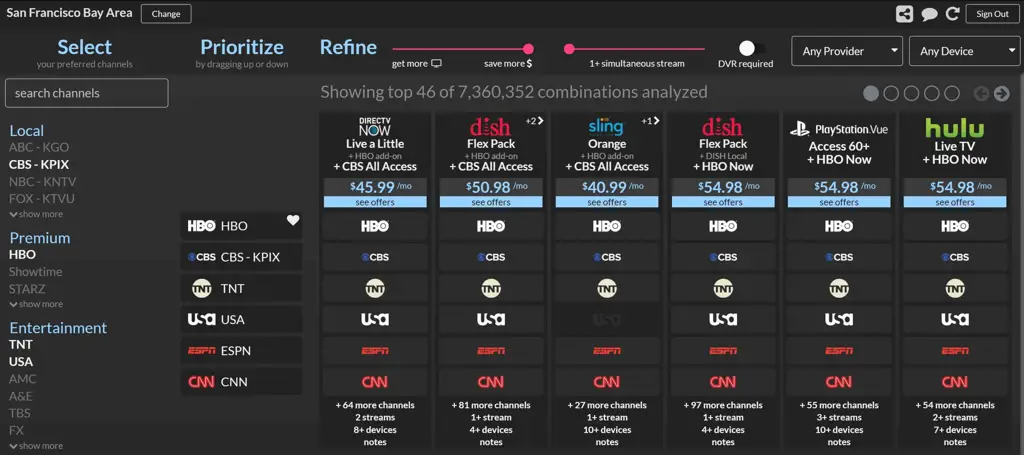Screen dimensions: 1024x455
Task: Select AMC in Entertainment list
Action: 23,379
